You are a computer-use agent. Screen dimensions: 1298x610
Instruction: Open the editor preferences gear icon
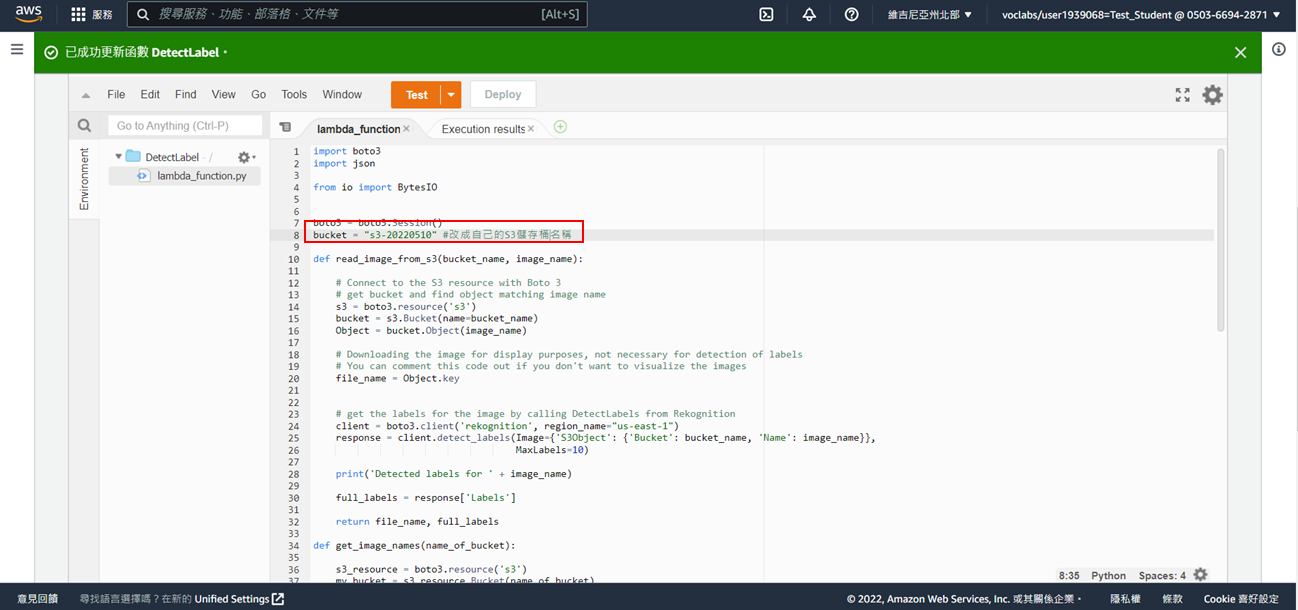[x=1212, y=95]
